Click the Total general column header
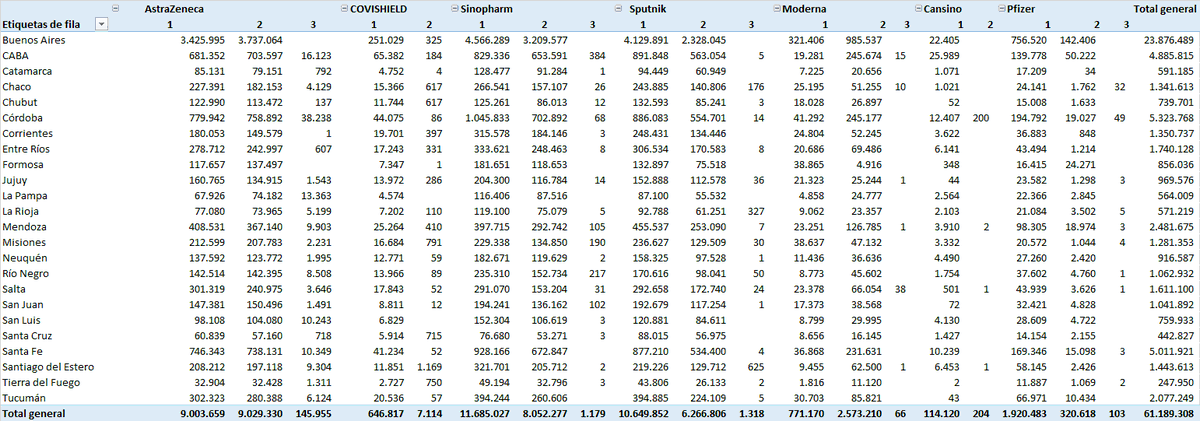1200x421 pixels. (1163, 8)
